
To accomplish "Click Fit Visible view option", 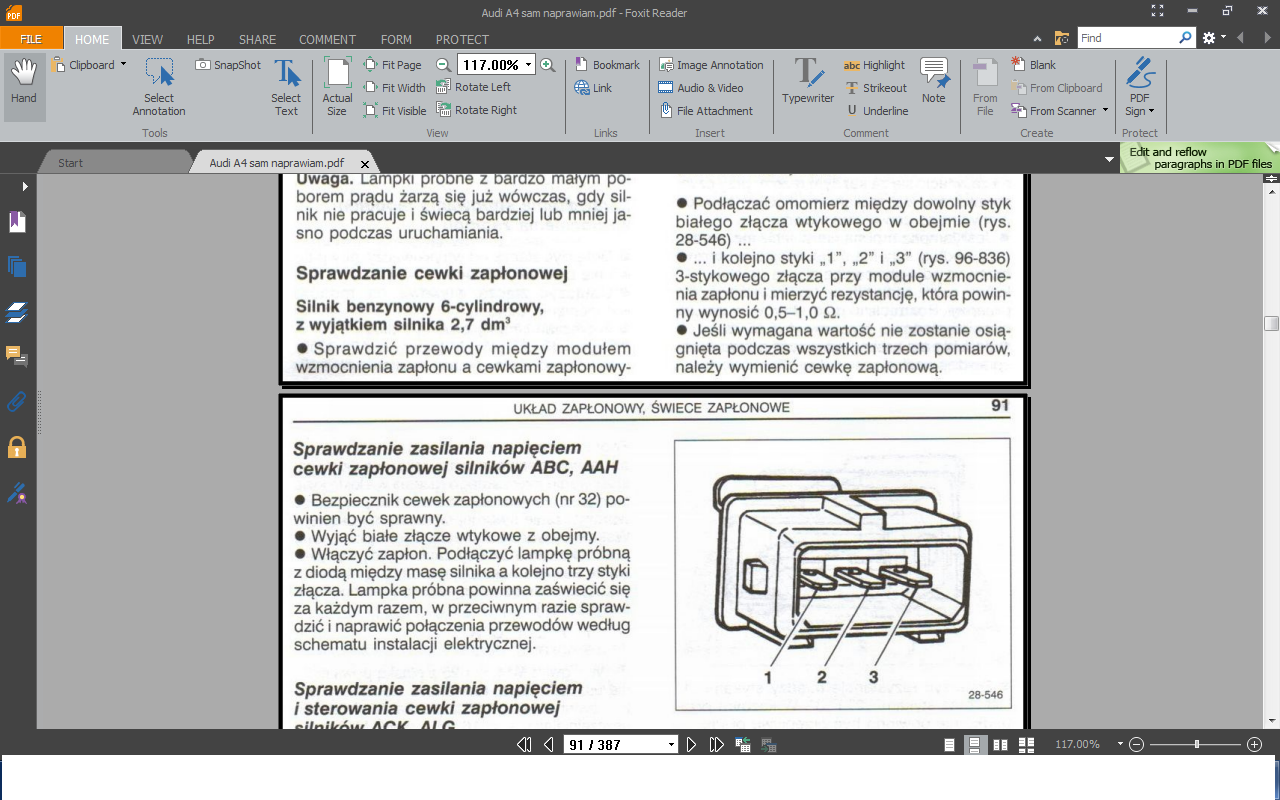I will tap(395, 111).
